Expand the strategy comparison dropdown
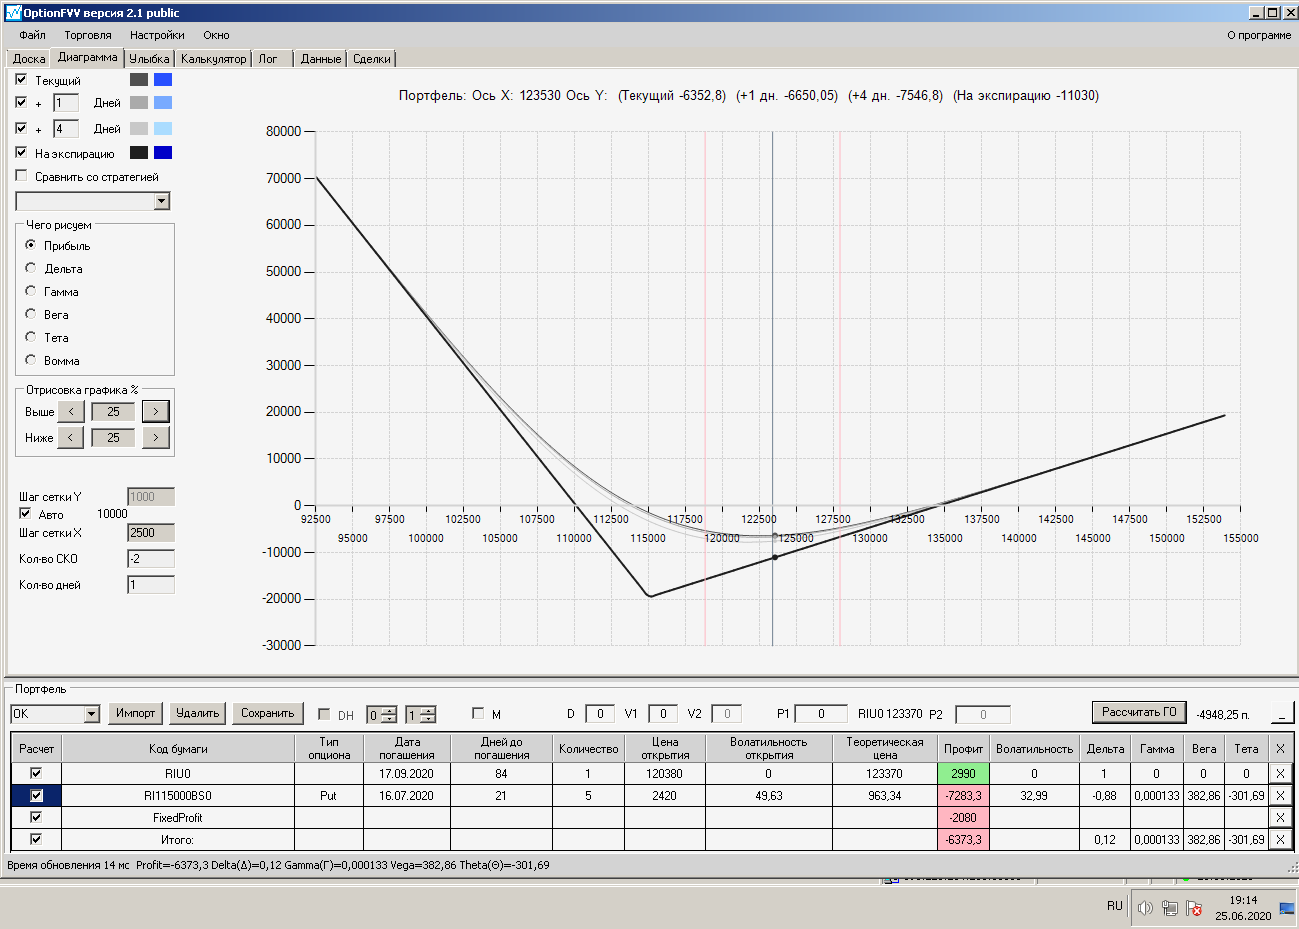 (x=162, y=201)
